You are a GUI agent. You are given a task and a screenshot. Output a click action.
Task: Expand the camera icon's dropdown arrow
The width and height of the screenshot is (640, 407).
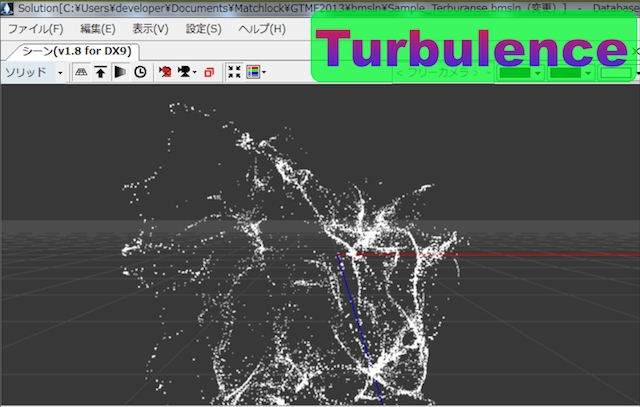point(195,73)
